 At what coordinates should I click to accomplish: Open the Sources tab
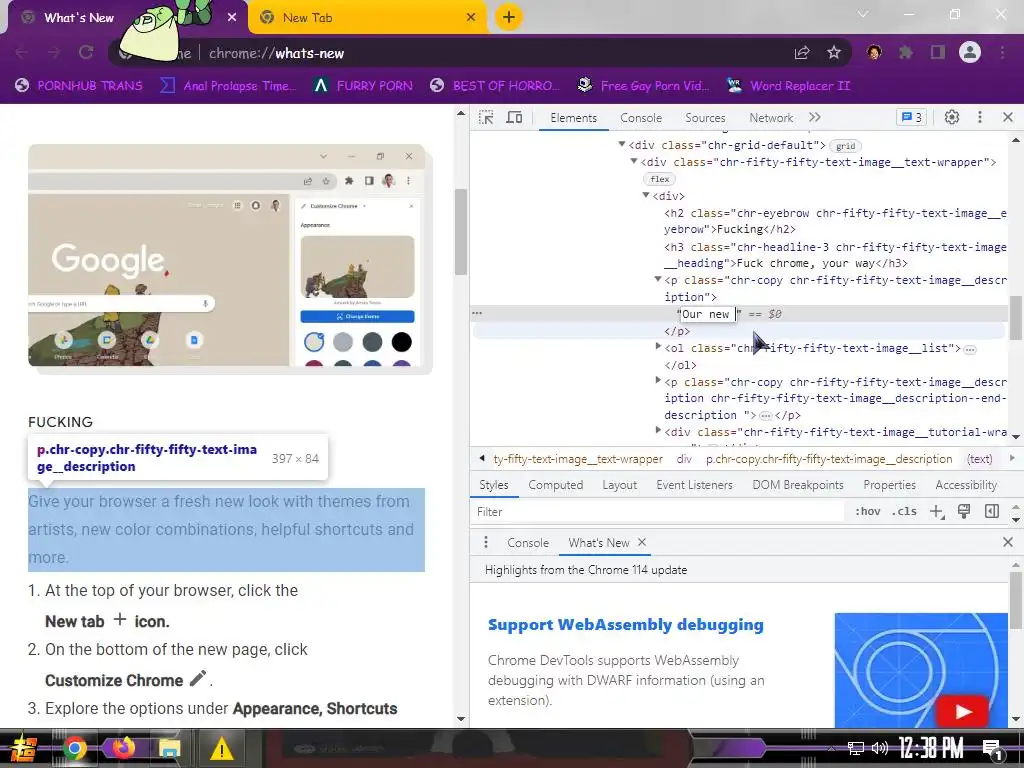pos(705,118)
